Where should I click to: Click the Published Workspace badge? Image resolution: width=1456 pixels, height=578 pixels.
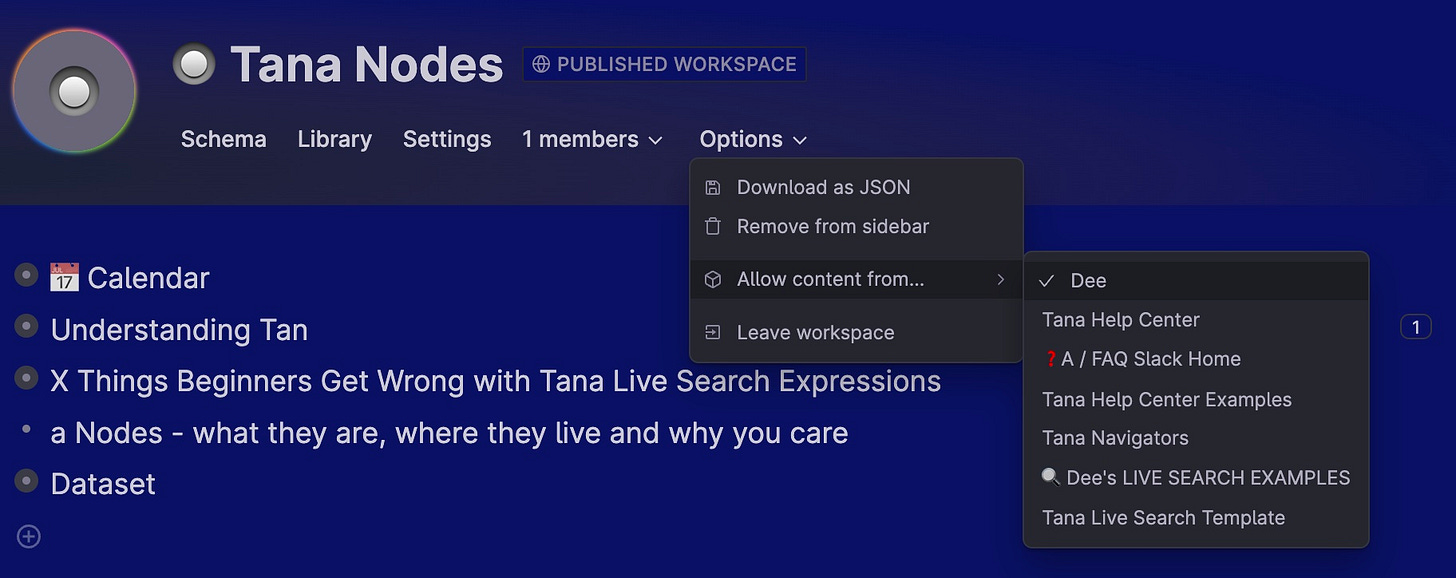pos(664,64)
